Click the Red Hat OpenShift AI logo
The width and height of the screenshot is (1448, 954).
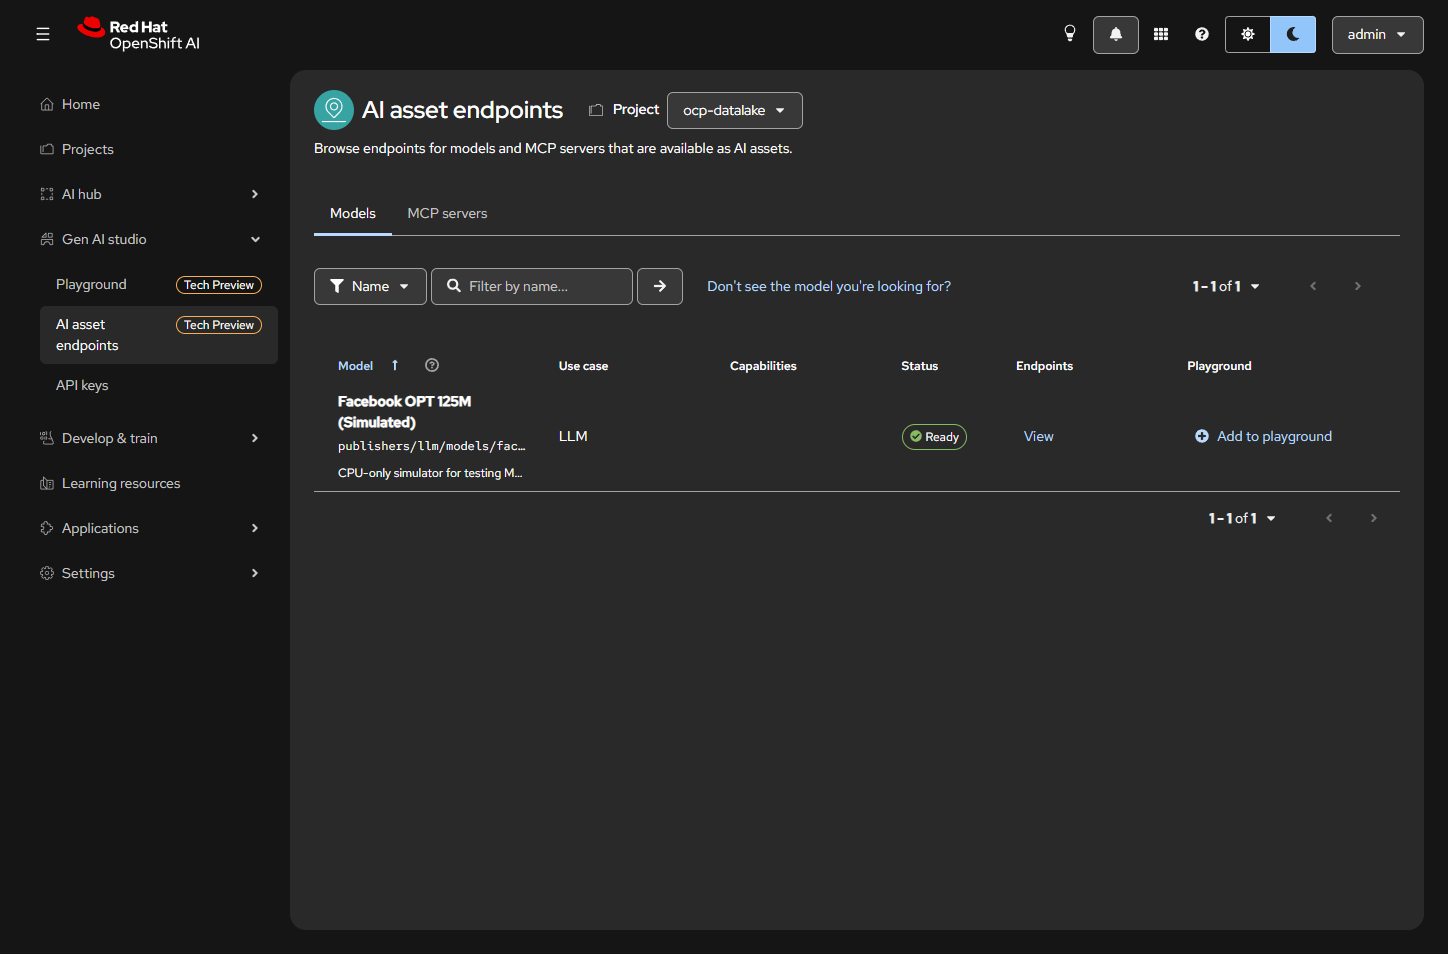click(139, 34)
